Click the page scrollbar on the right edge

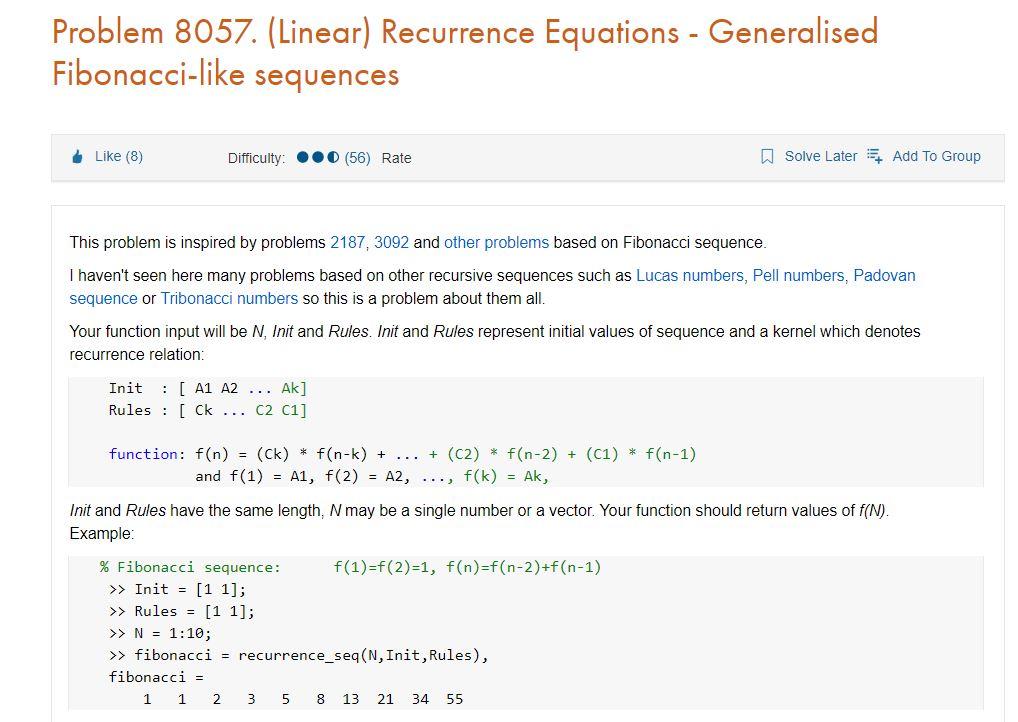click(x=1012, y=360)
